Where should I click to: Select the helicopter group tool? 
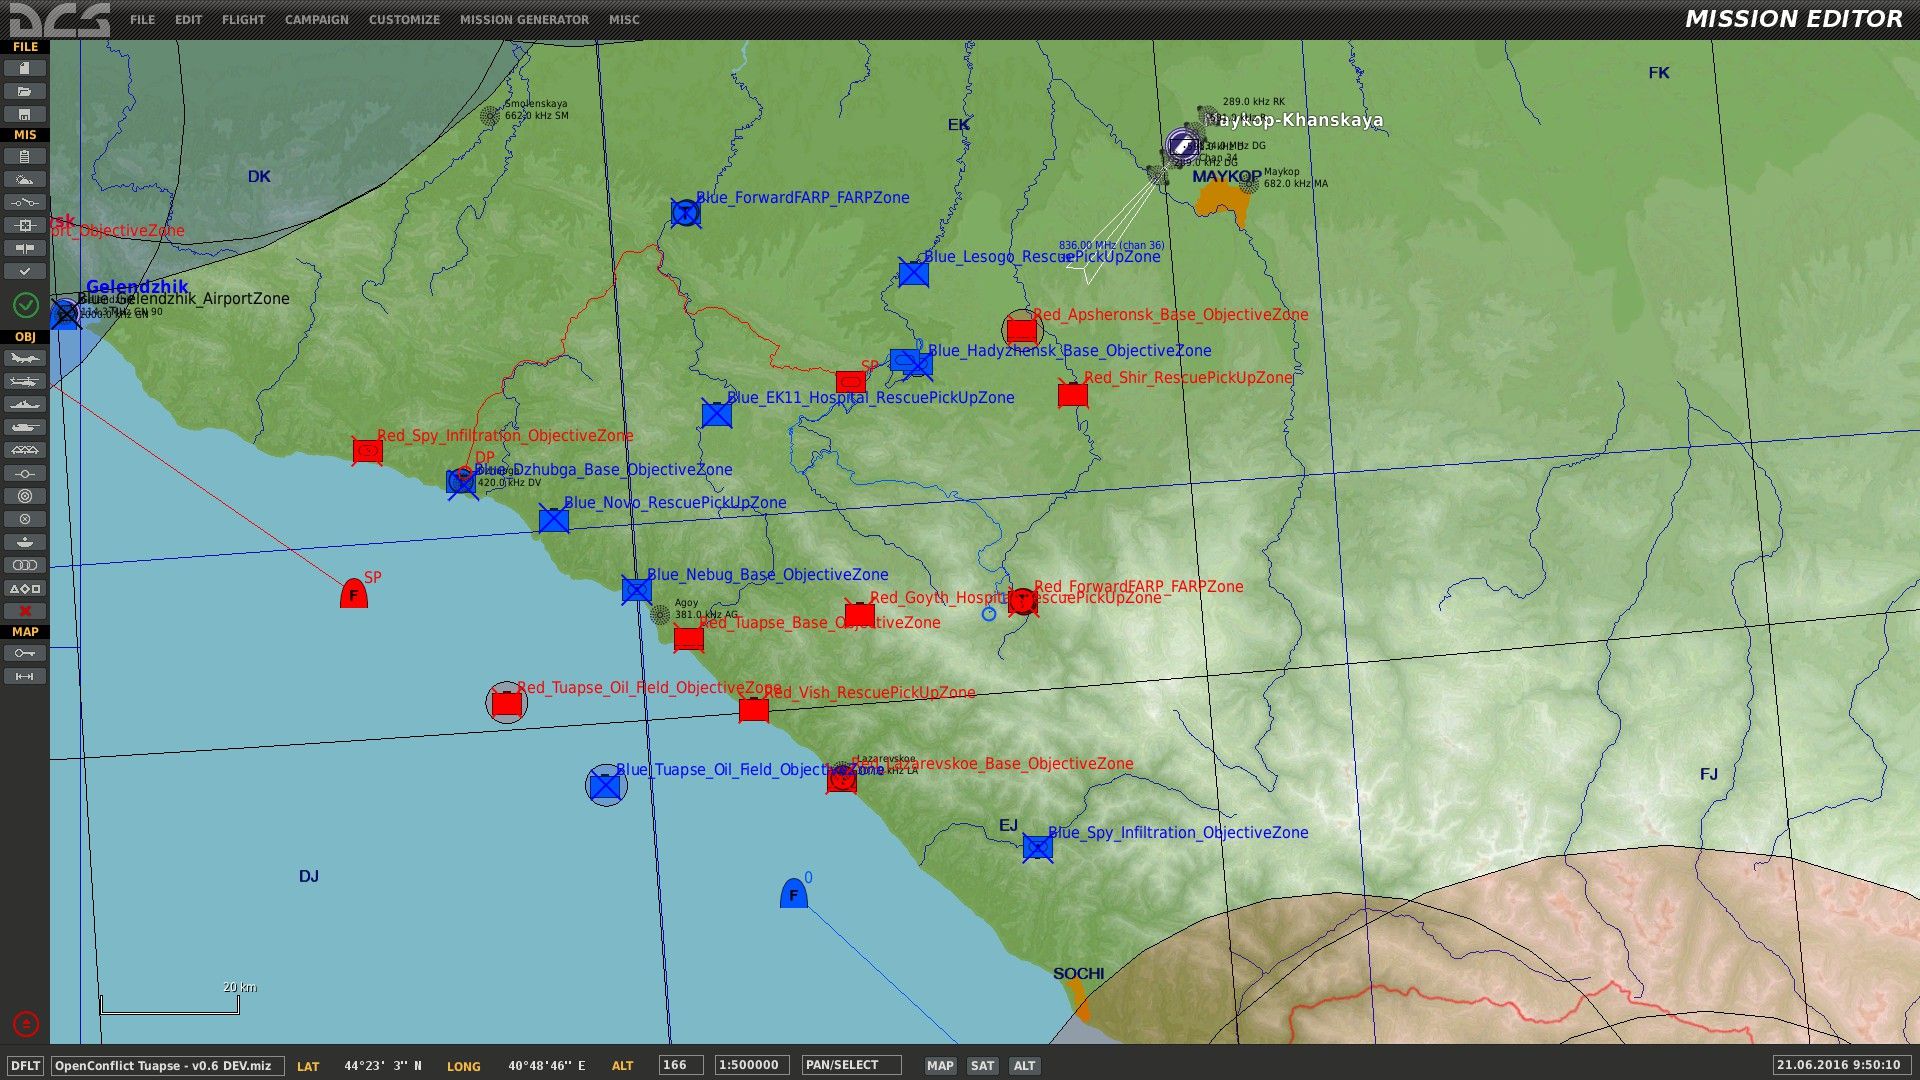tap(25, 381)
